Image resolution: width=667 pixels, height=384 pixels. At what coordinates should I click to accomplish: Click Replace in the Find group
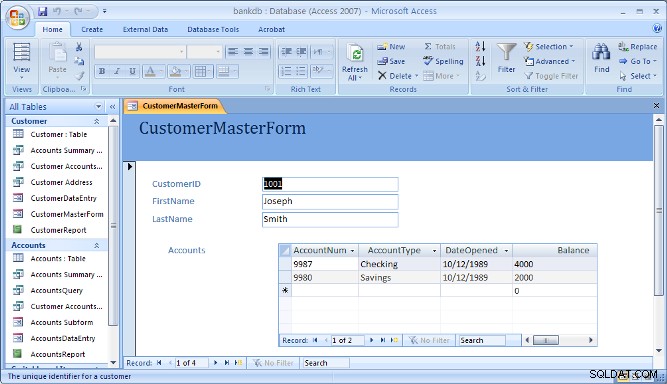[x=638, y=47]
